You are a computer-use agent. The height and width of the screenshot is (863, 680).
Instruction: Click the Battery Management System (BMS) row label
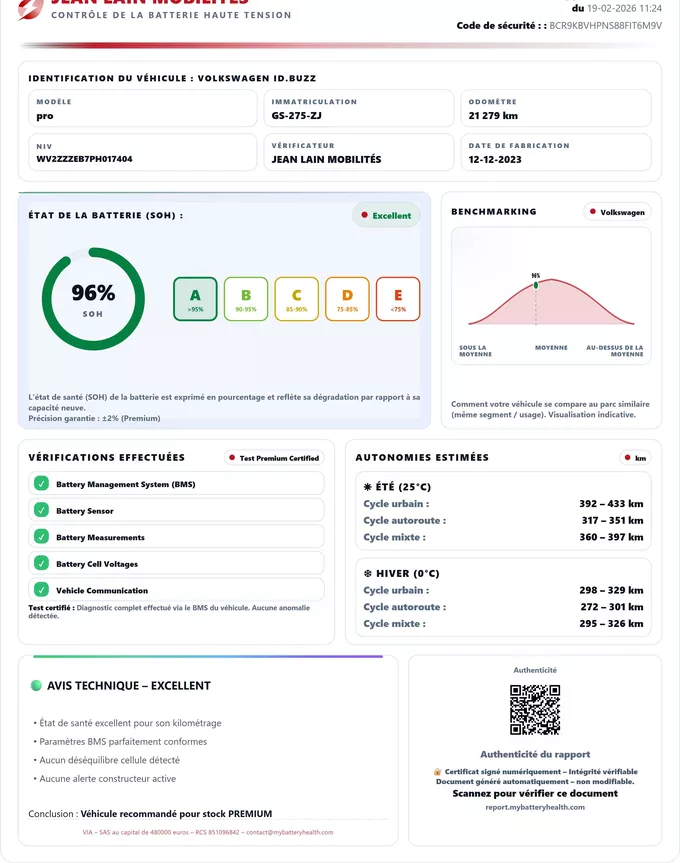coord(125,484)
